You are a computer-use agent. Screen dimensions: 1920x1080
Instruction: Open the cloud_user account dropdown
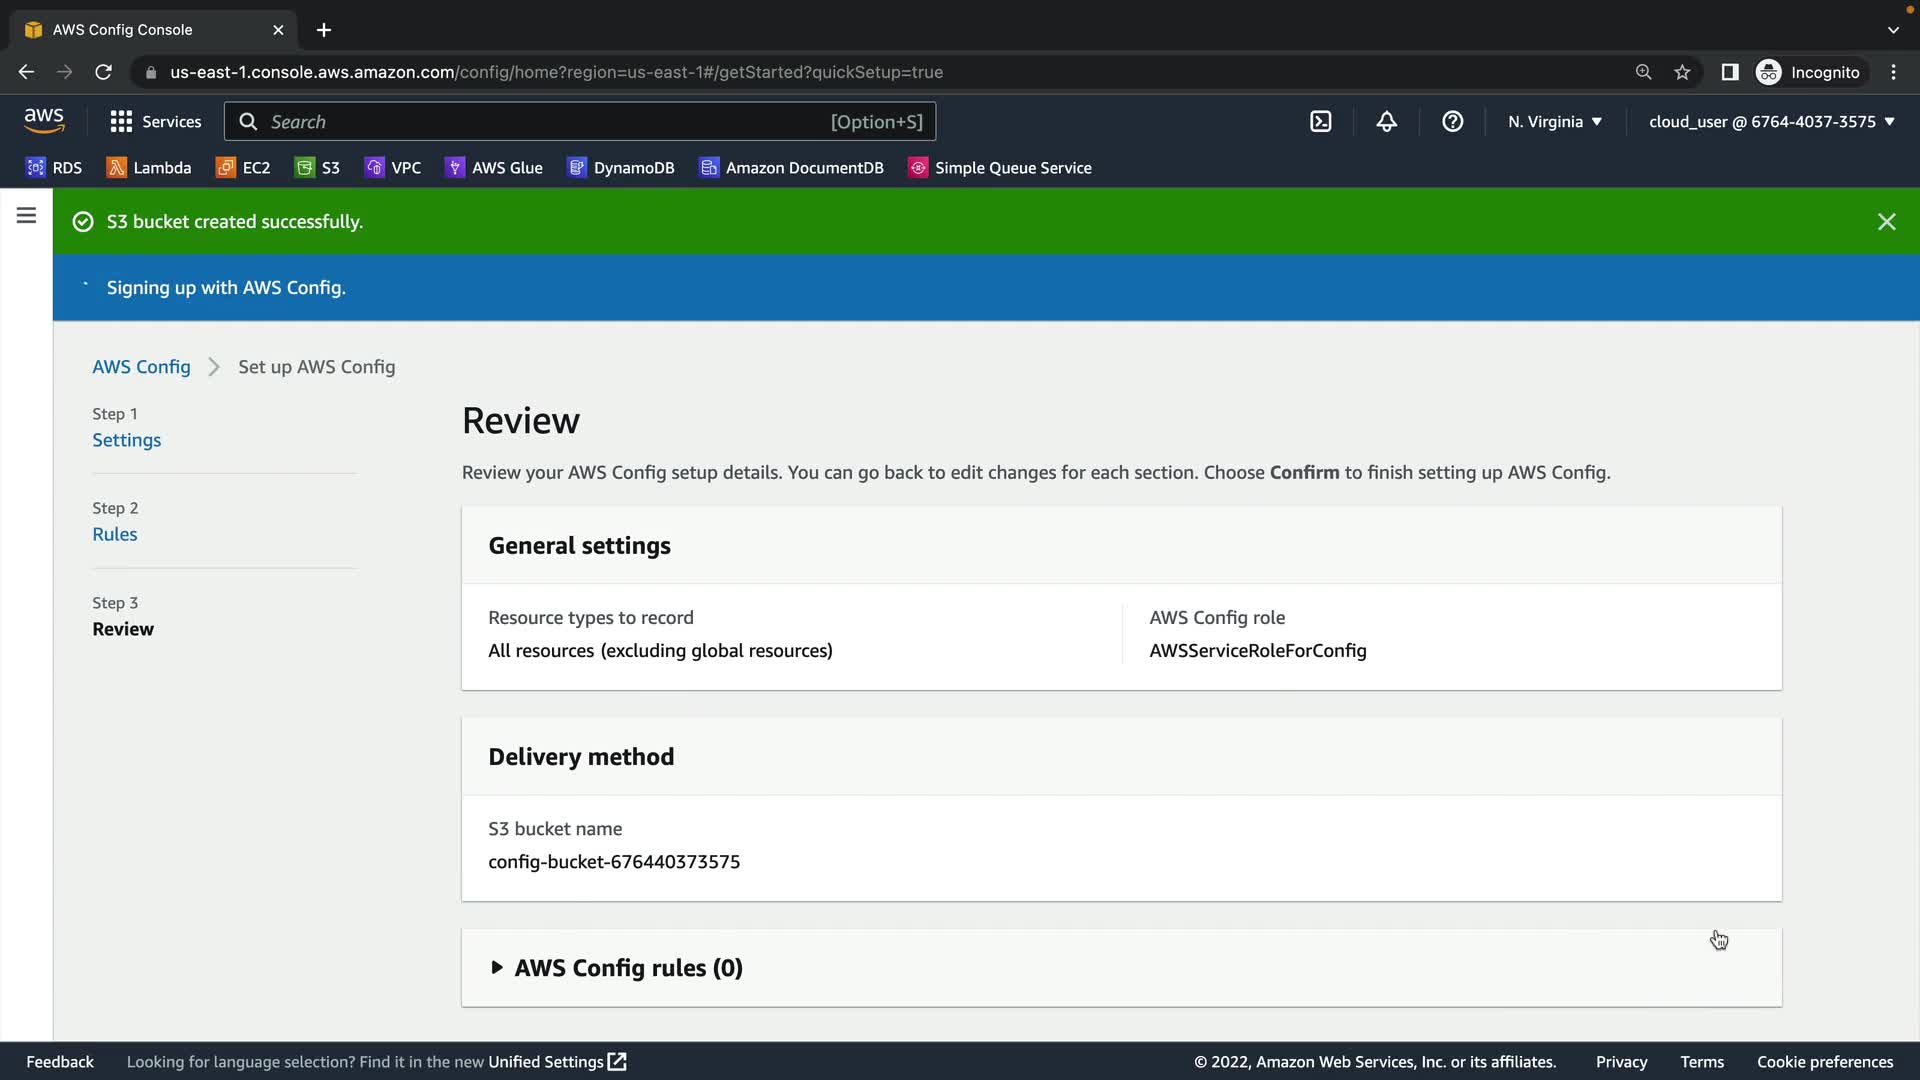(1771, 122)
